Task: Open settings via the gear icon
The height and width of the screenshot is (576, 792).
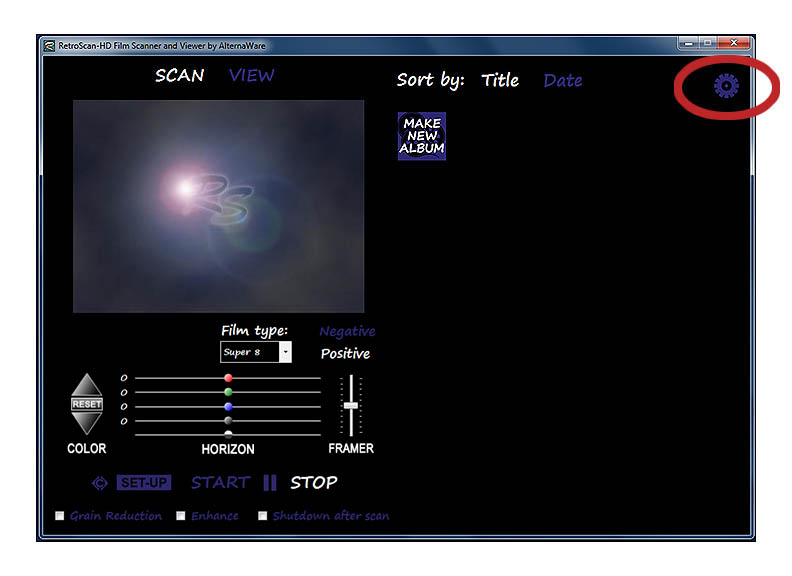Action: tap(726, 87)
